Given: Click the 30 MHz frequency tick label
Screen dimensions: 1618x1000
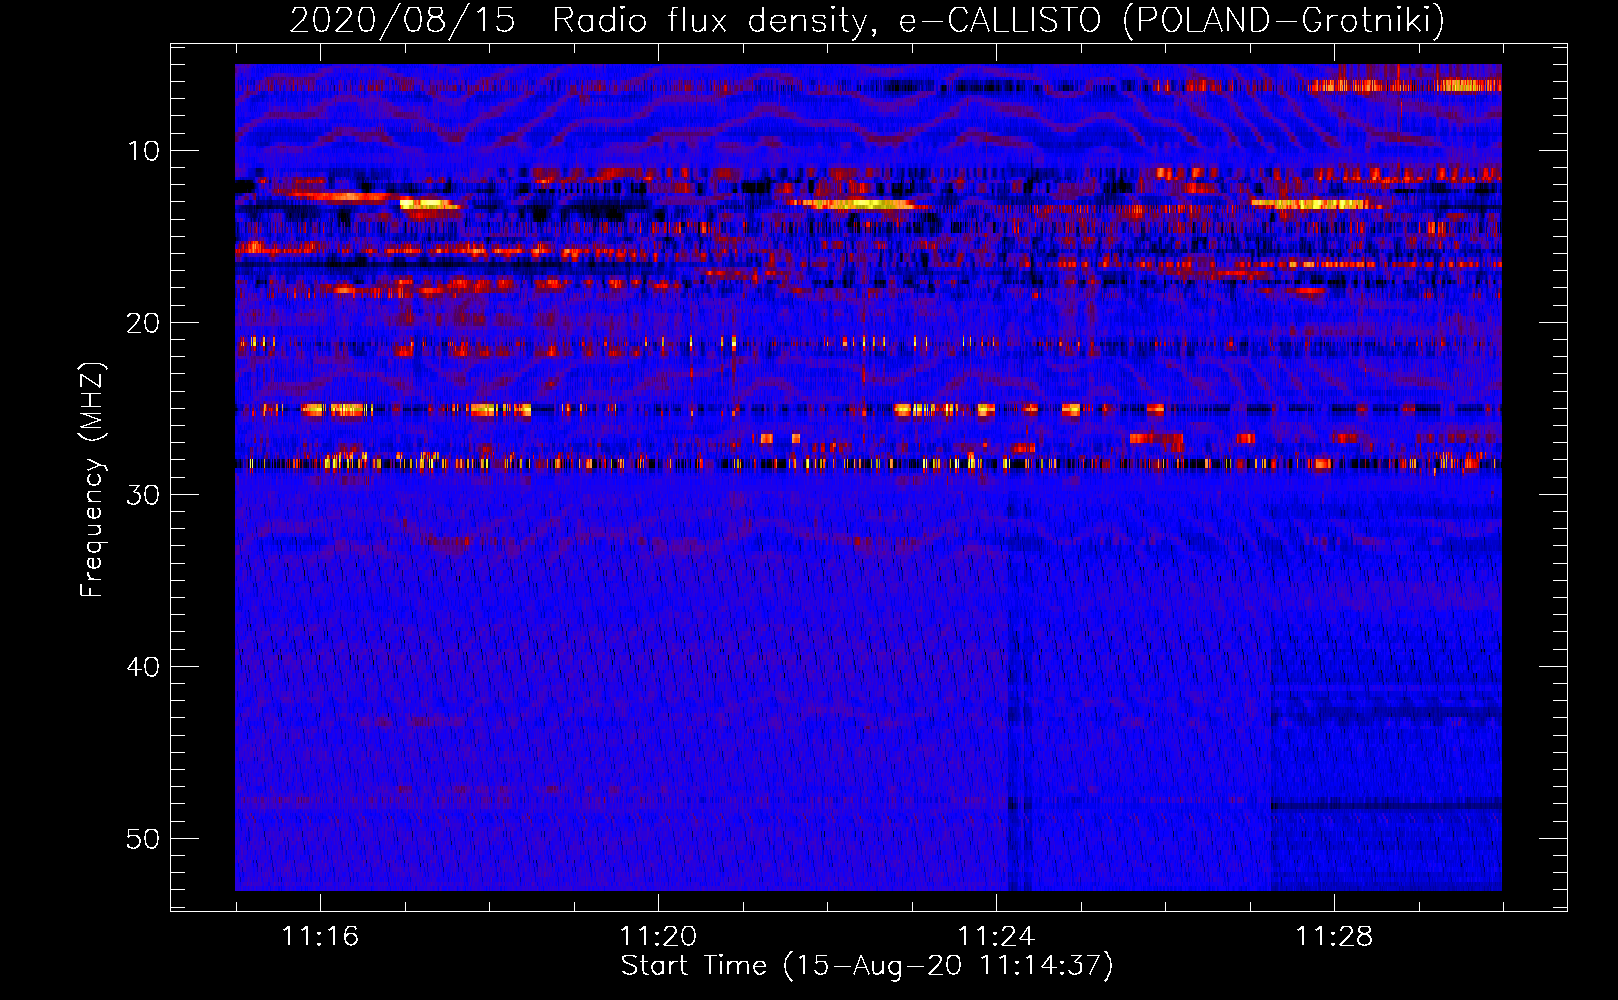Looking at the screenshot, I should [144, 495].
